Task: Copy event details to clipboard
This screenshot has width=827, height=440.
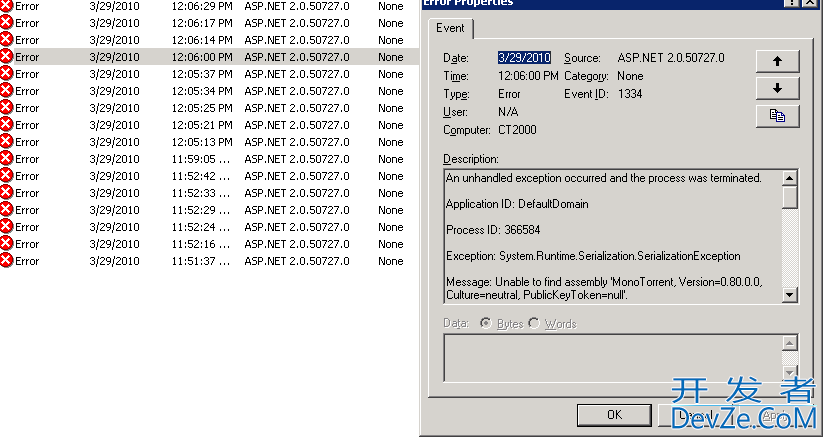Action: (x=777, y=116)
